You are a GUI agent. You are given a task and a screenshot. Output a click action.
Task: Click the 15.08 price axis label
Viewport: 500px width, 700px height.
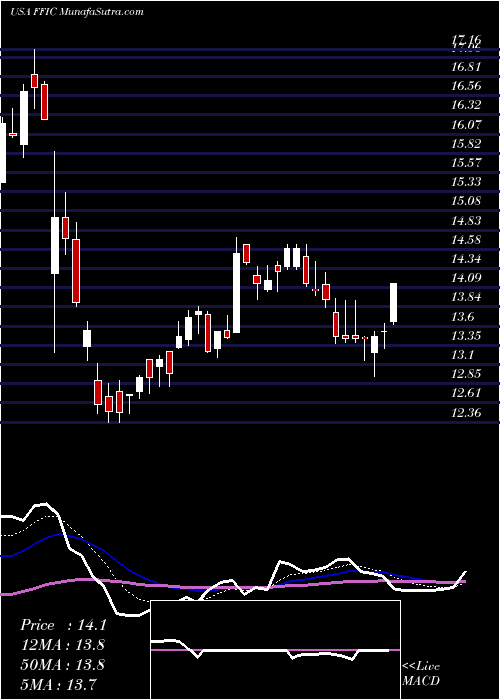[x=466, y=201]
